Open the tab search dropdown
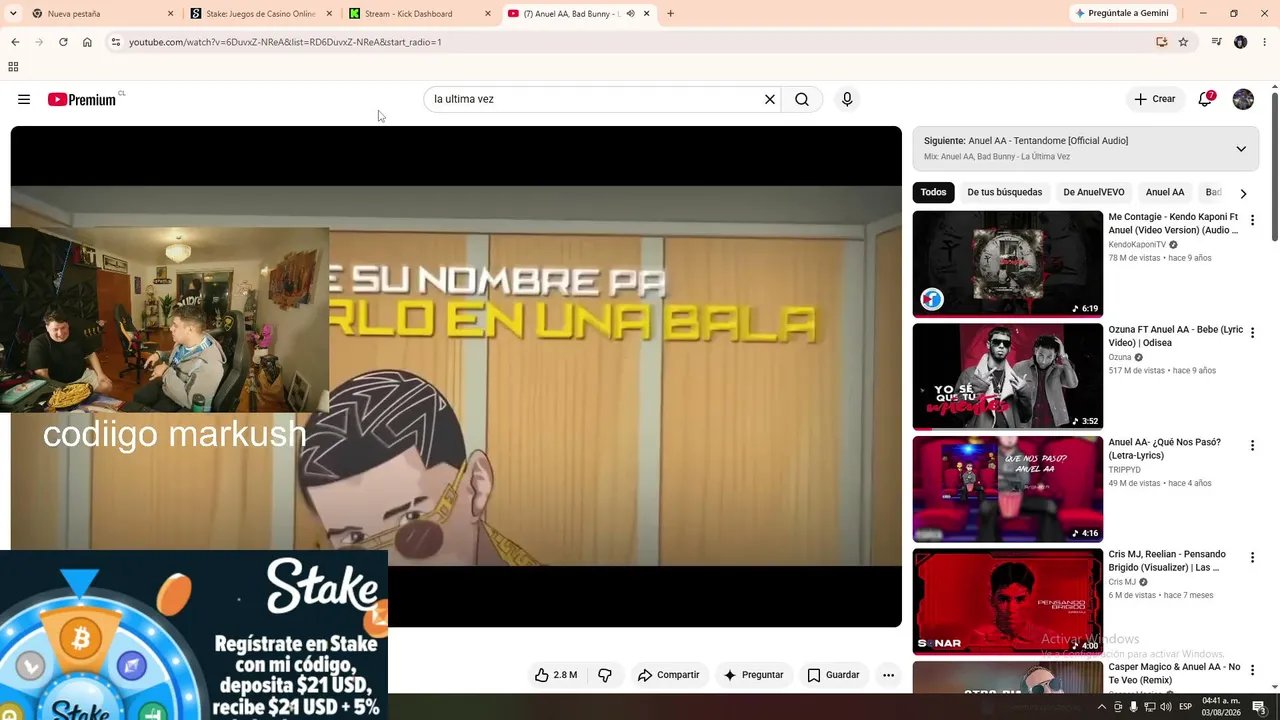Viewport: 1280px width, 720px height. pos(14,14)
